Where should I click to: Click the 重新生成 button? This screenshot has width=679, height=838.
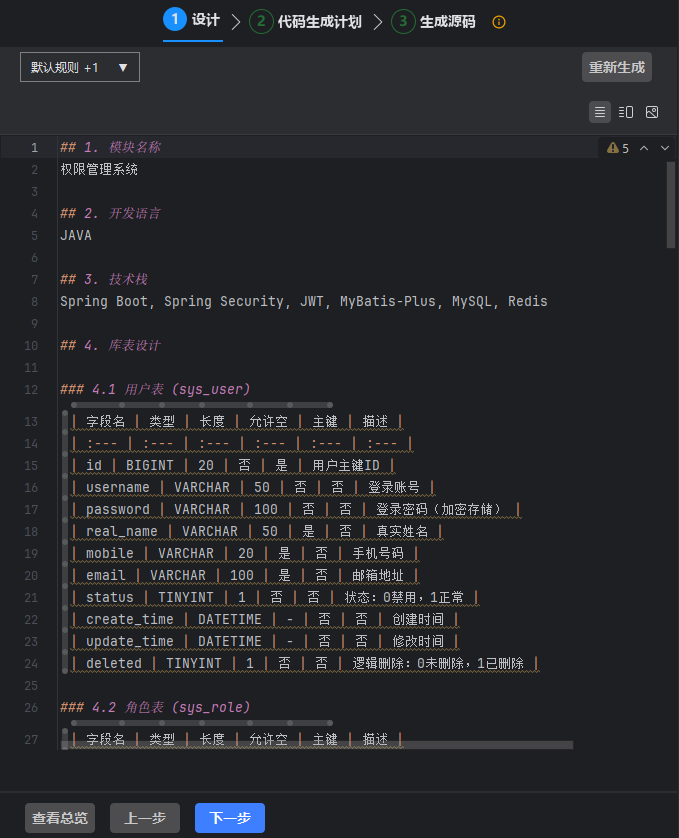pyautogui.click(x=617, y=67)
